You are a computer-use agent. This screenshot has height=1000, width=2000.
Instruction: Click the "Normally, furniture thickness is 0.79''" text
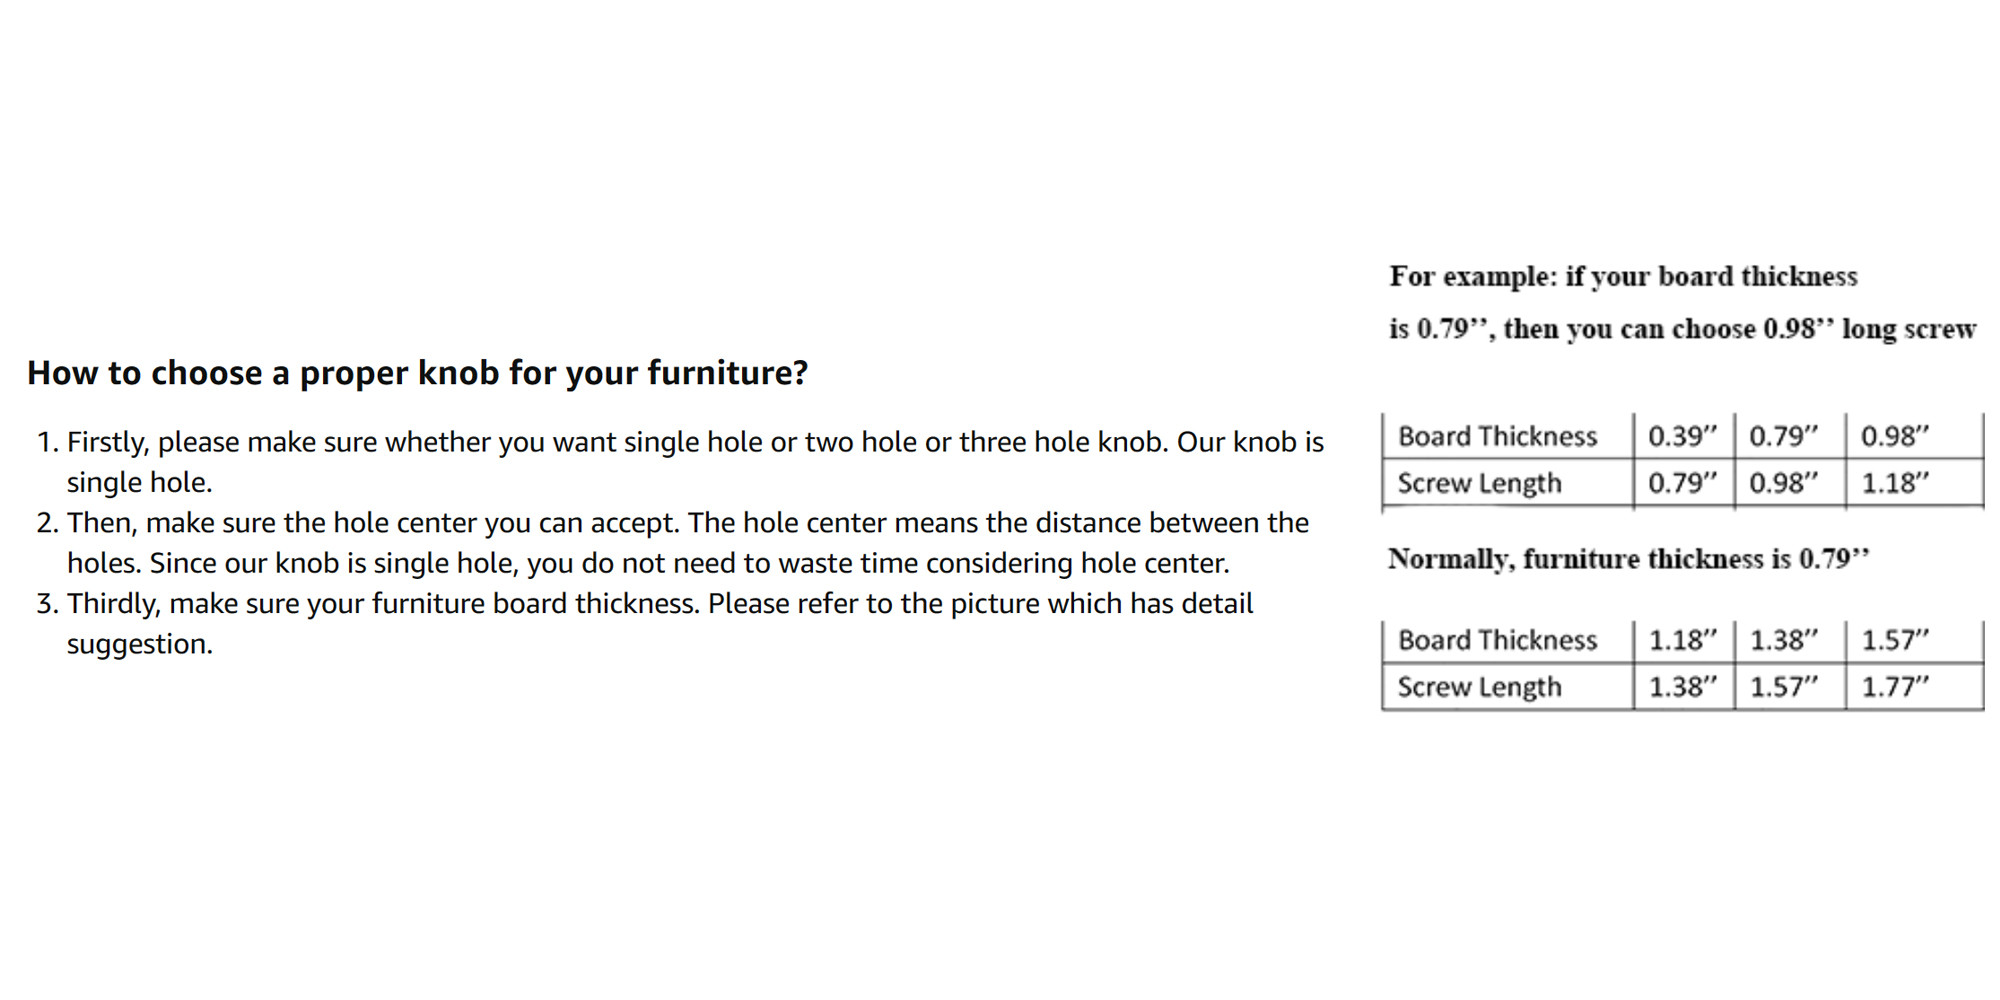pos(1628,559)
